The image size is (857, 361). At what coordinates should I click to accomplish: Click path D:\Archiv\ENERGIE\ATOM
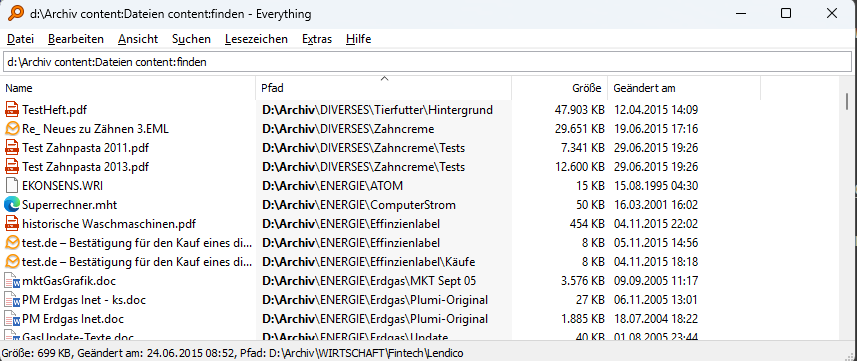332,186
